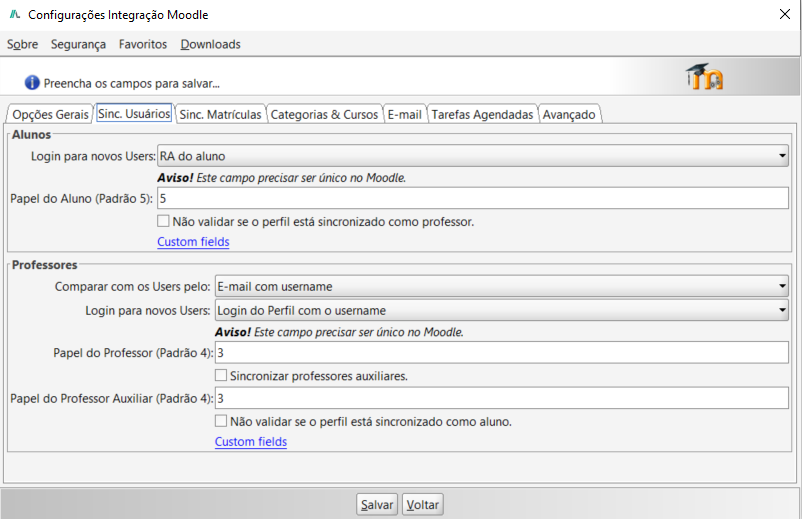
Task: Click the Aviso text under Professores login
Action: (x=339, y=332)
